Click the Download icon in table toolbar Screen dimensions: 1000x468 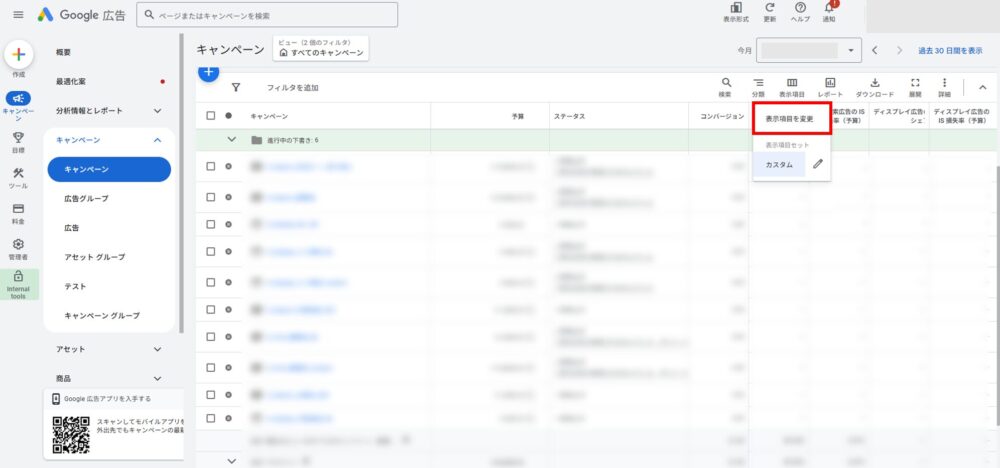click(874, 84)
